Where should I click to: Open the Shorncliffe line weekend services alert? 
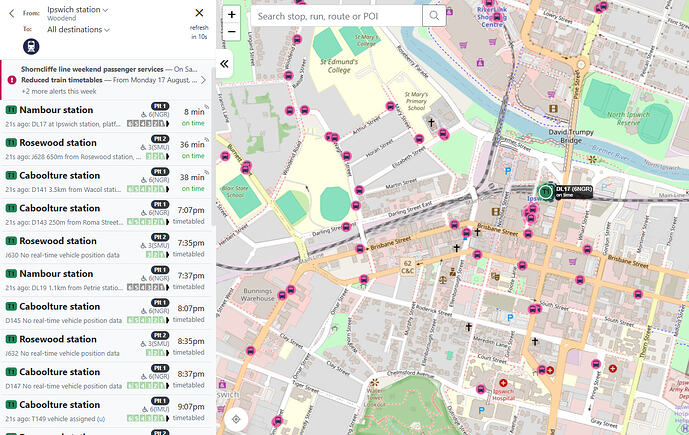click(x=109, y=69)
